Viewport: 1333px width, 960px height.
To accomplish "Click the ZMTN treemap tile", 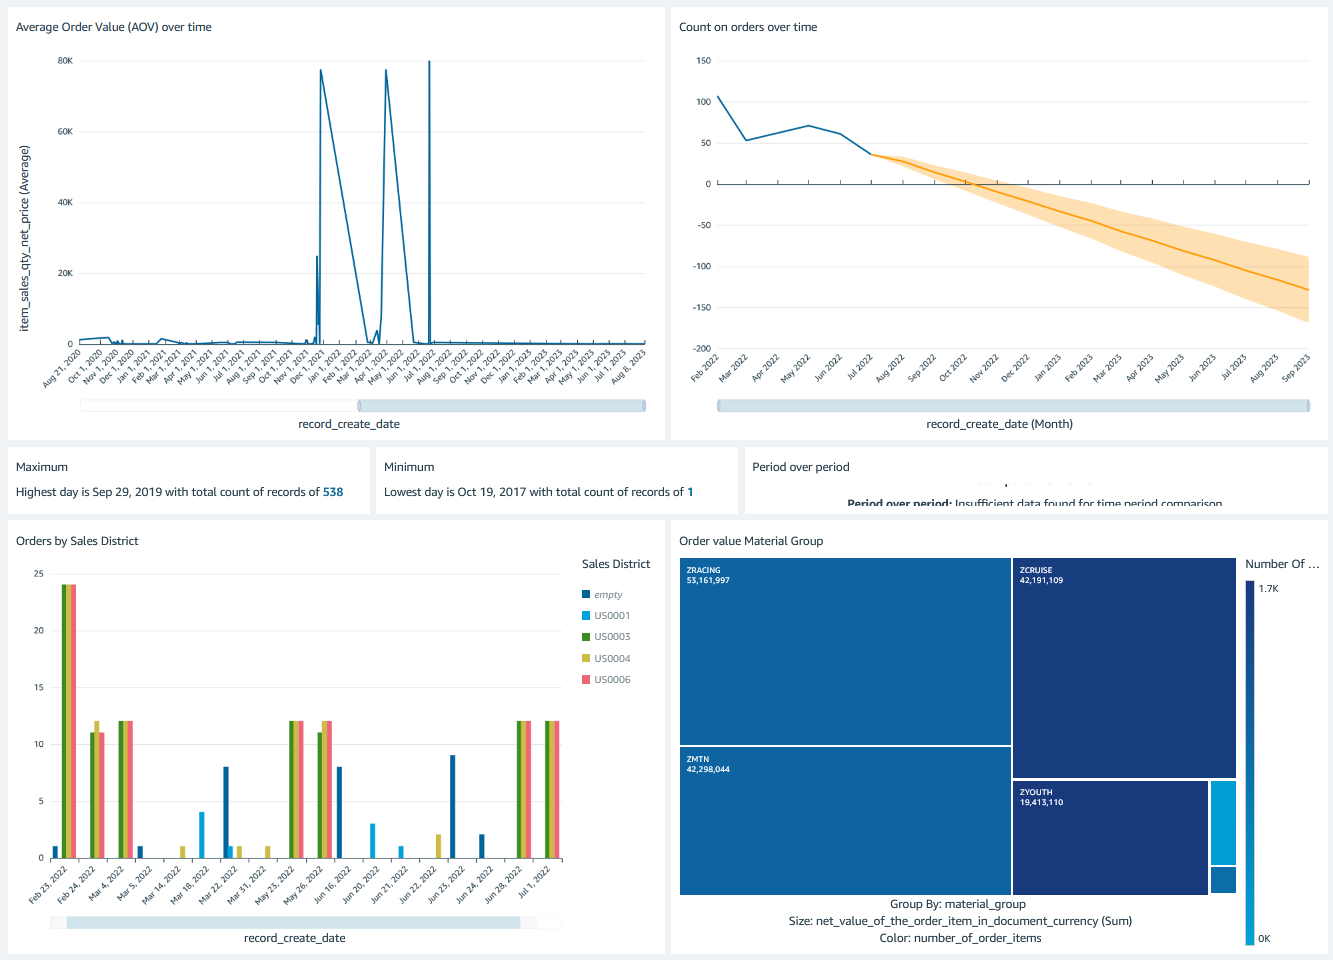I will (x=845, y=821).
